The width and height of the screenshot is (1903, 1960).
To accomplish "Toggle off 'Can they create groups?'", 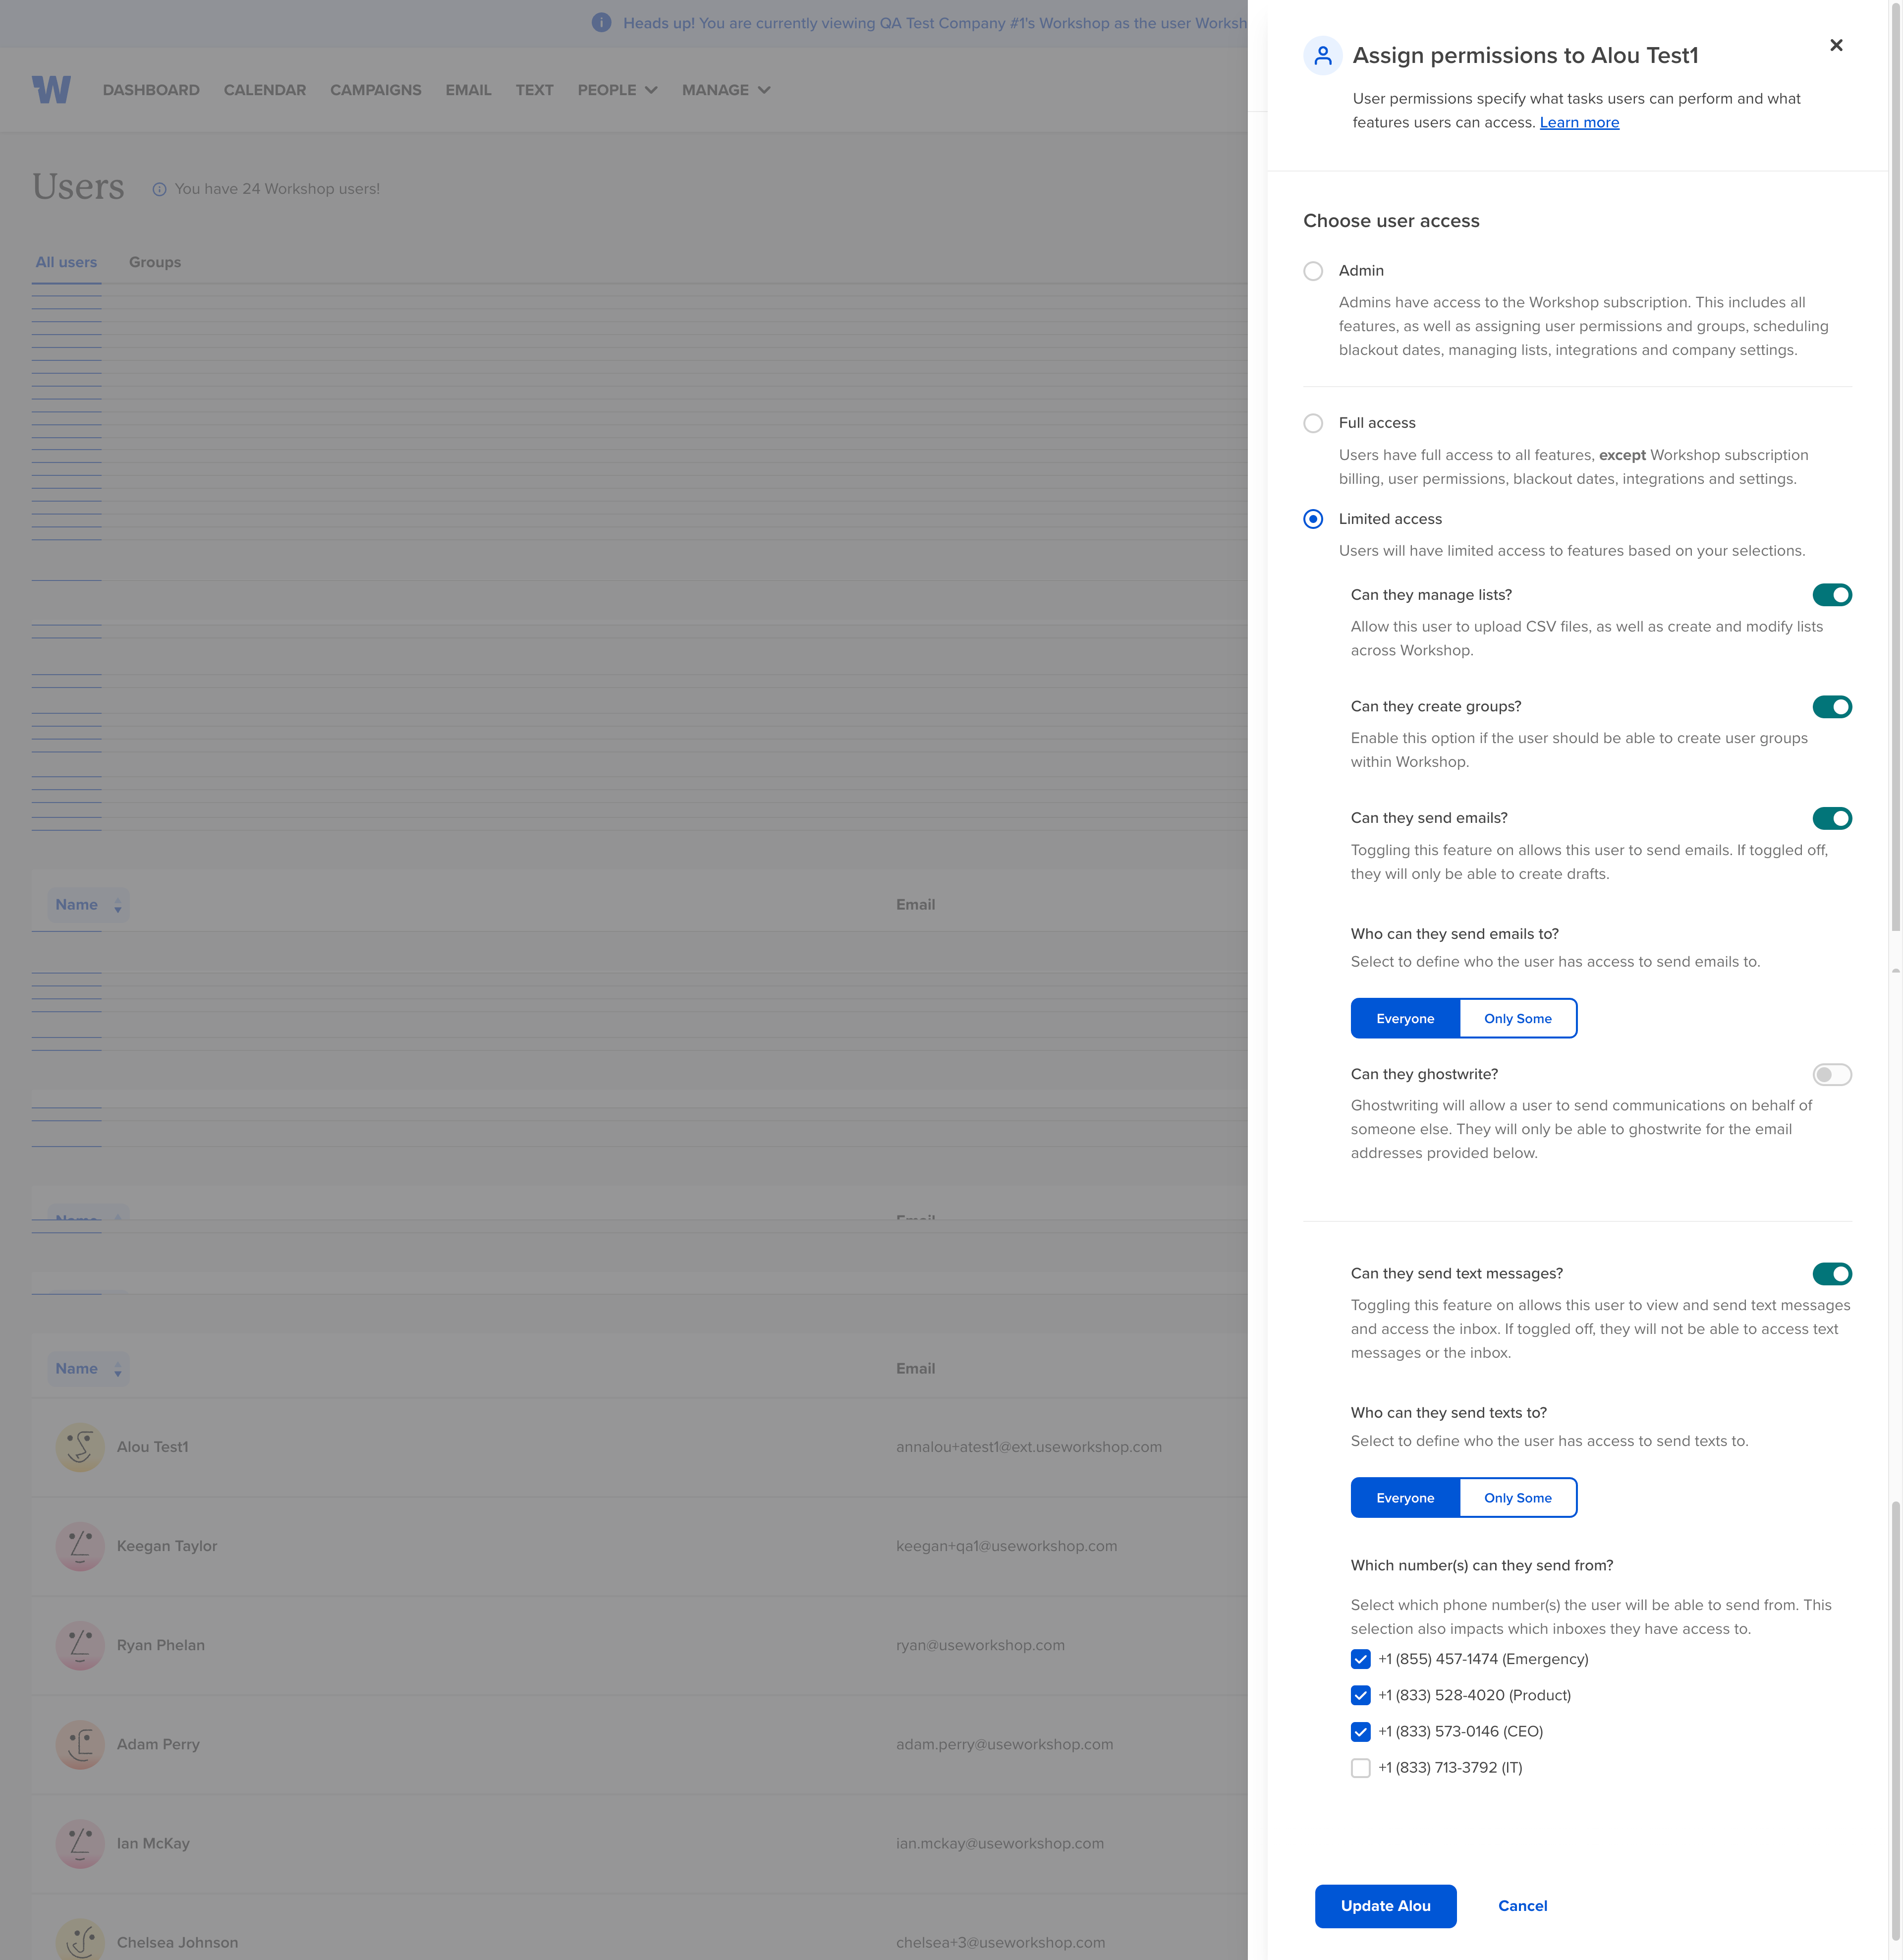I will [1832, 707].
